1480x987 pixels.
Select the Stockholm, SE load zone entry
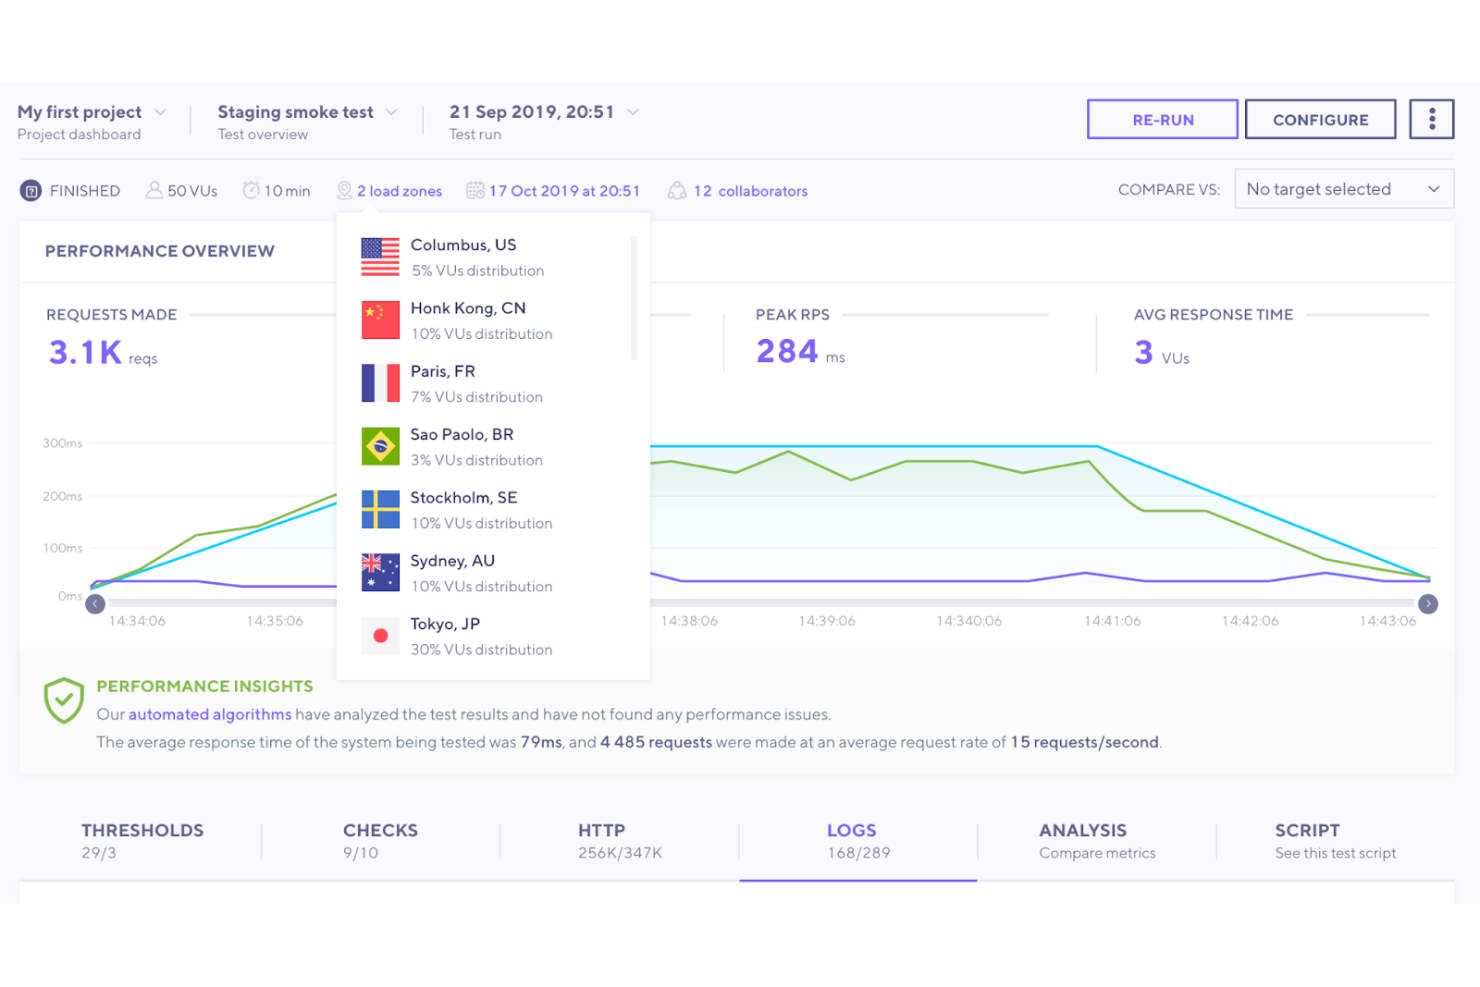point(464,509)
